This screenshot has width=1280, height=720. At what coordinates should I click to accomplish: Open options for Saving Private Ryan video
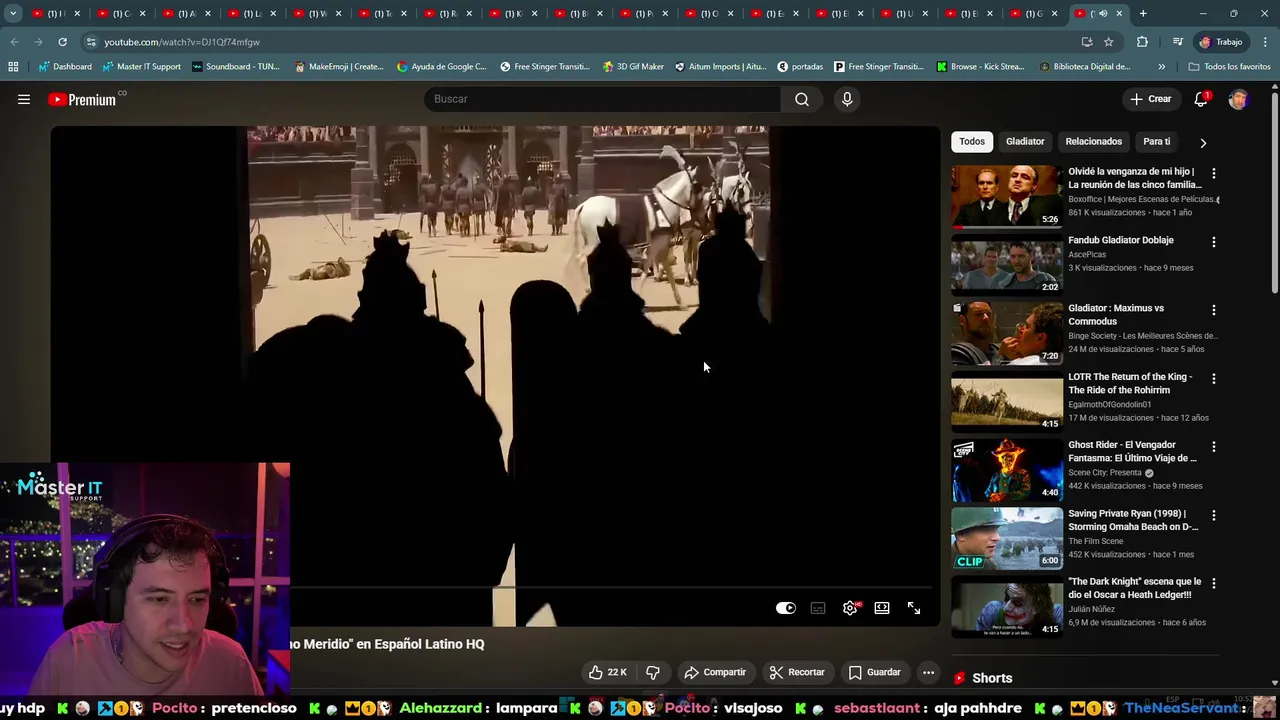coord(1214,515)
